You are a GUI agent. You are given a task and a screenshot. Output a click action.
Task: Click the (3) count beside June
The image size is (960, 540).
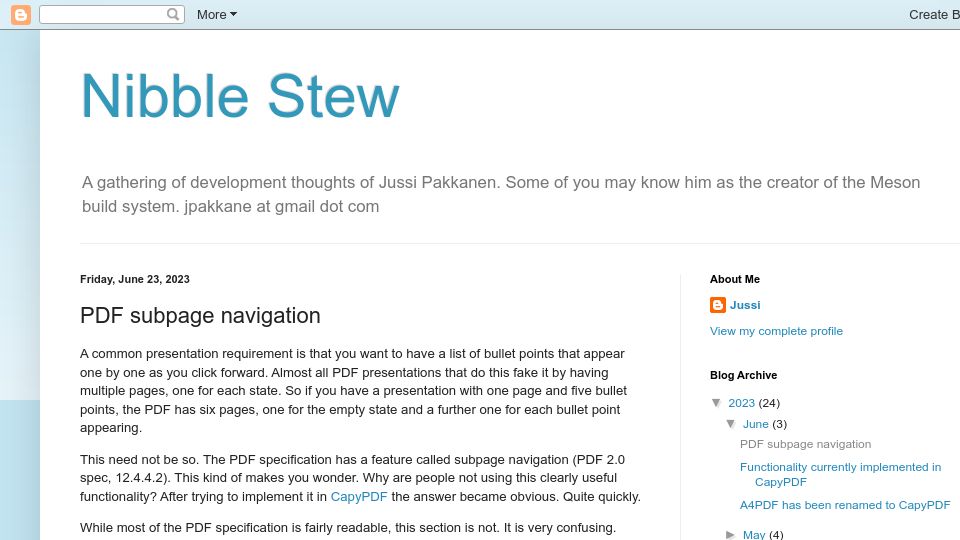tap(779, 424)
